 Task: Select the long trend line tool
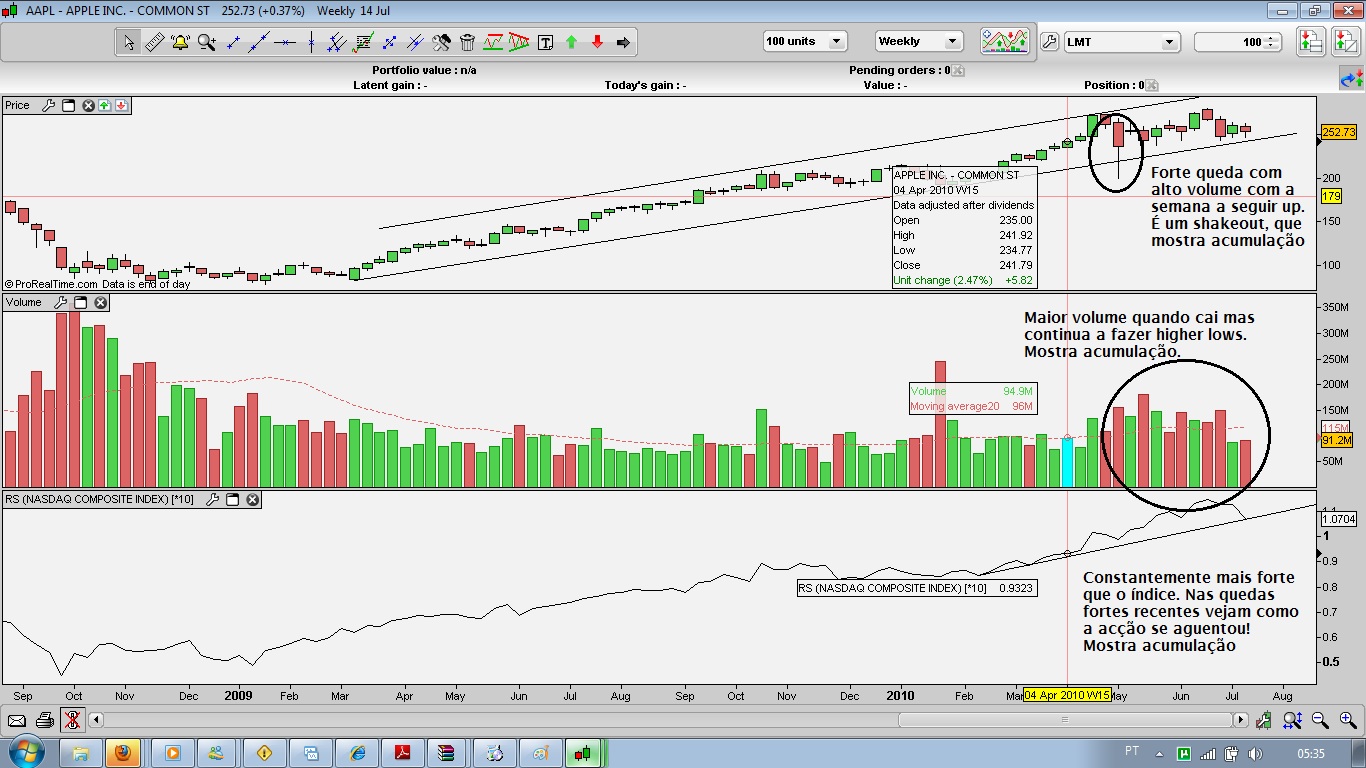(x=259, y=42)
